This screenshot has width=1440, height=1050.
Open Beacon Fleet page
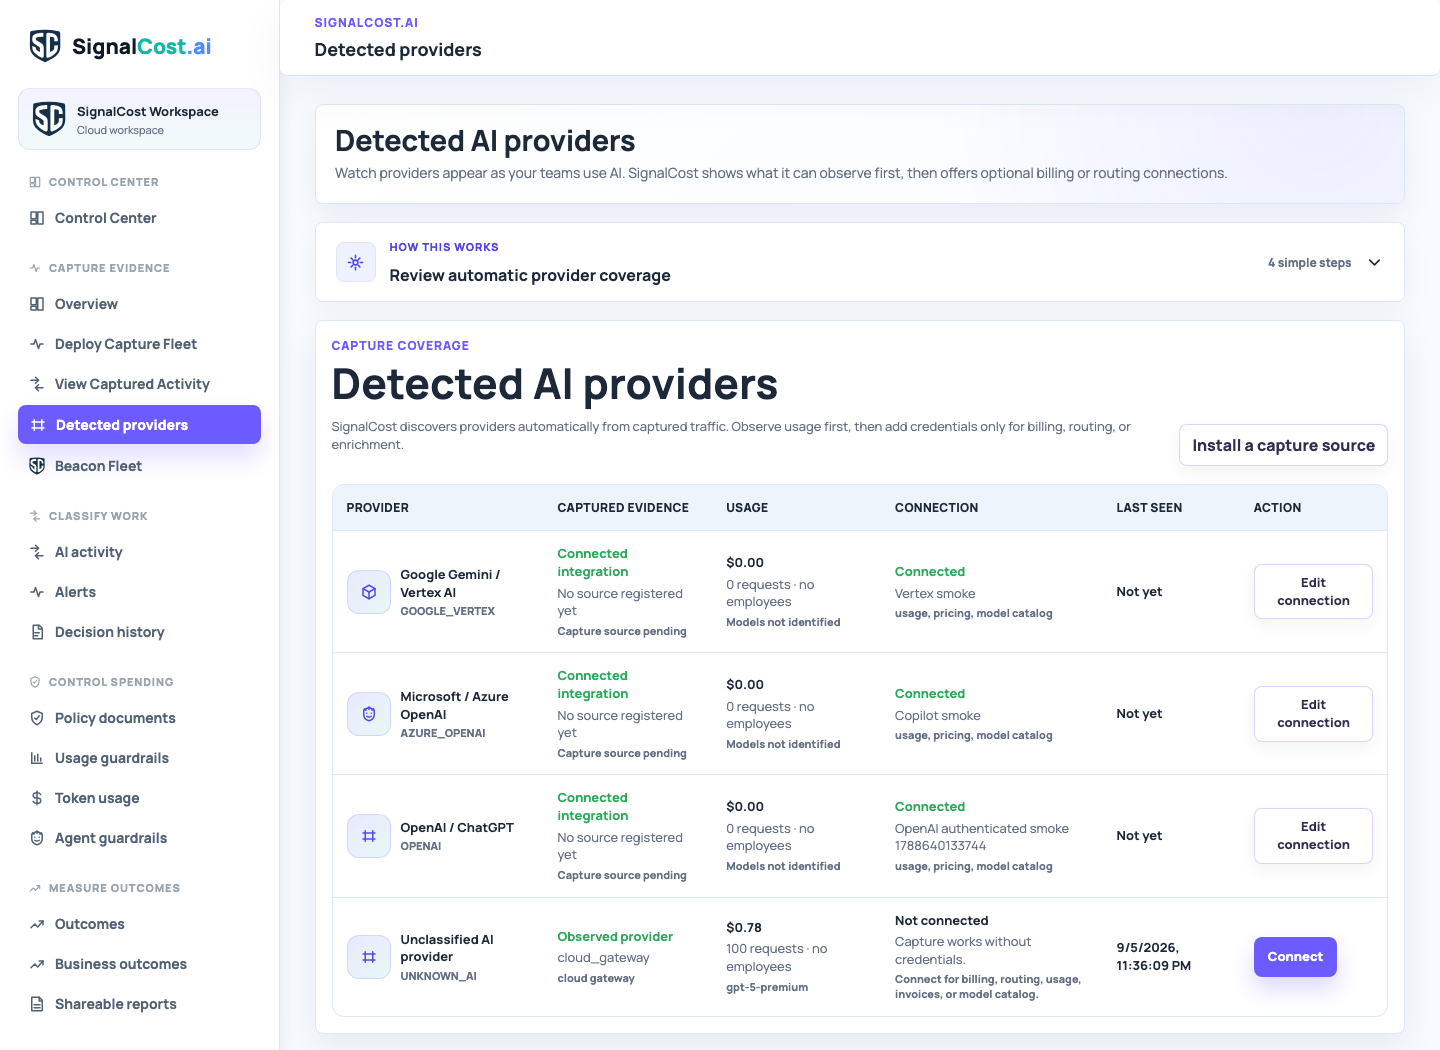pos(139,466)
